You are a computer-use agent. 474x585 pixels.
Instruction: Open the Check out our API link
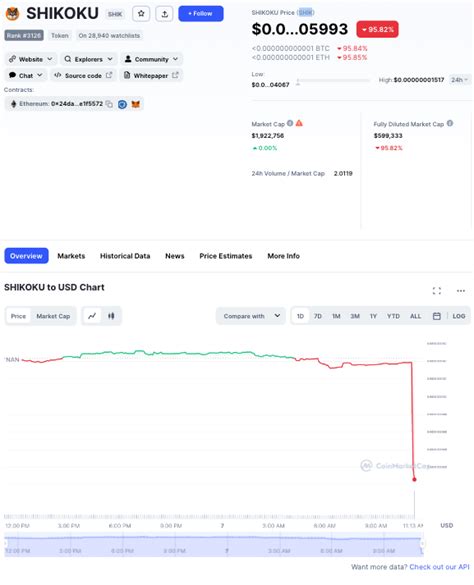[x=439, y=567]
